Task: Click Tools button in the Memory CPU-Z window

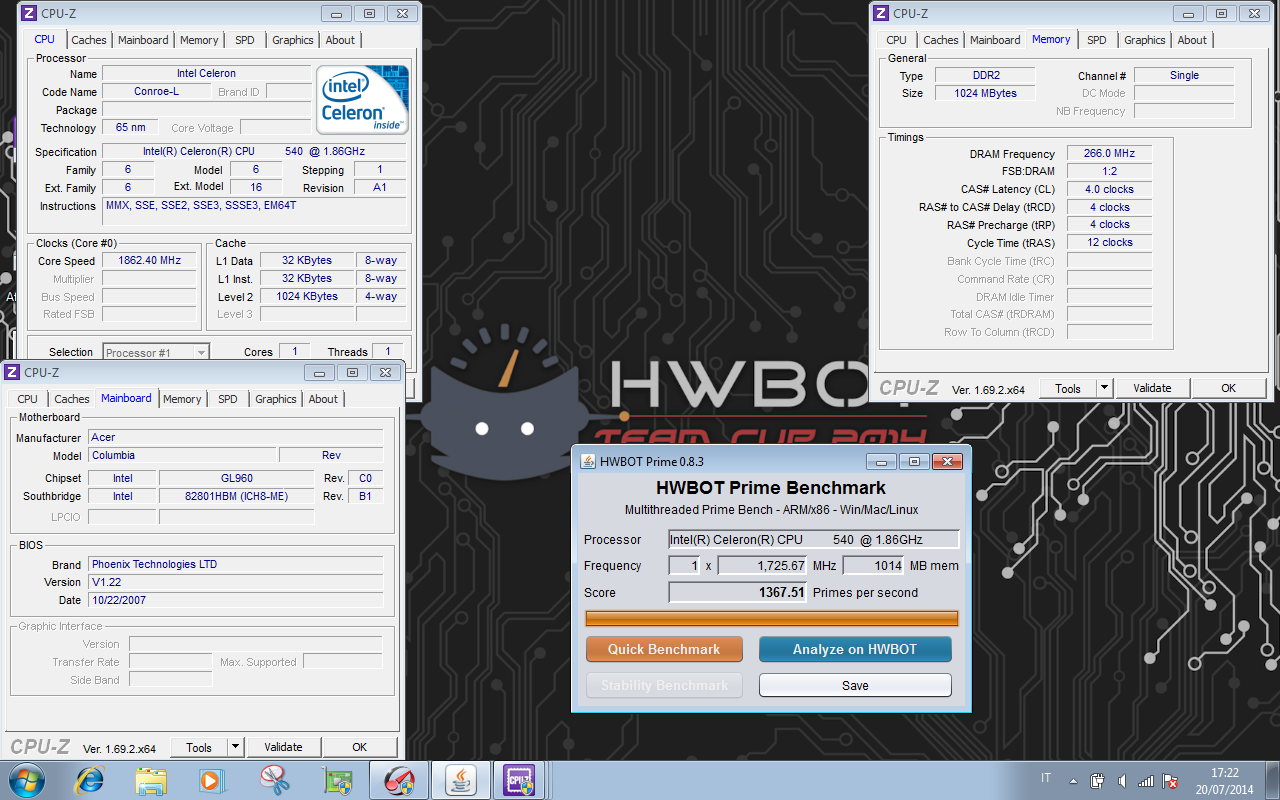Action: pos(1068,388)
